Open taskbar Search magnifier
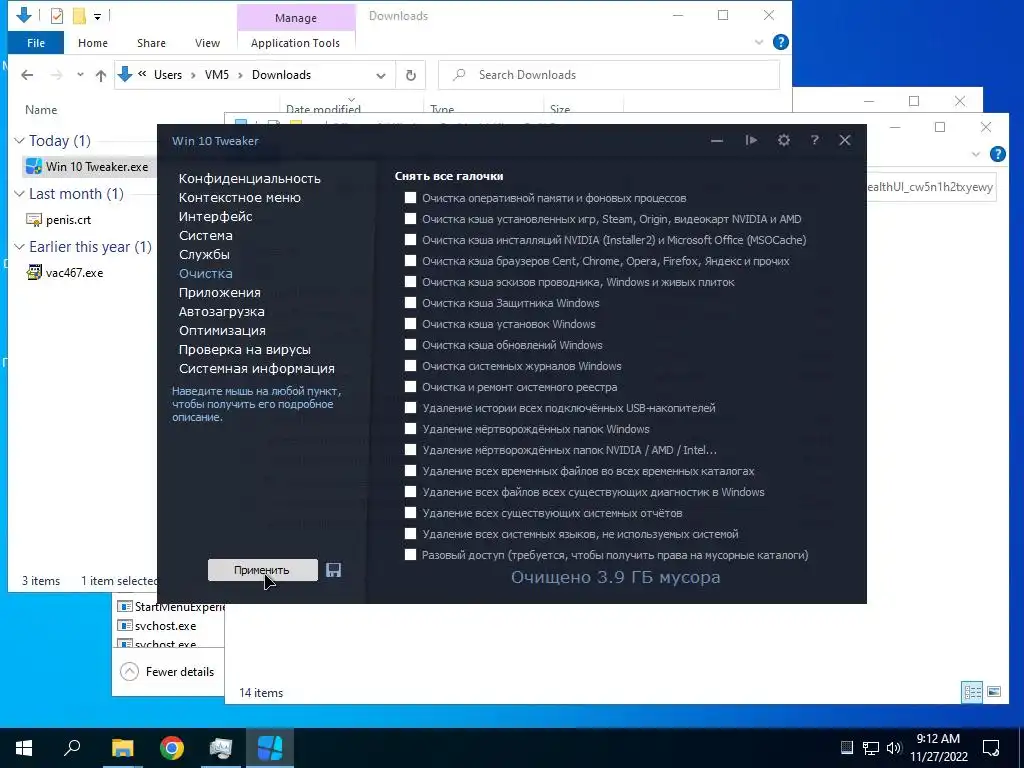This screenshot has height=768, width=1024. click(x=72, y=748)
